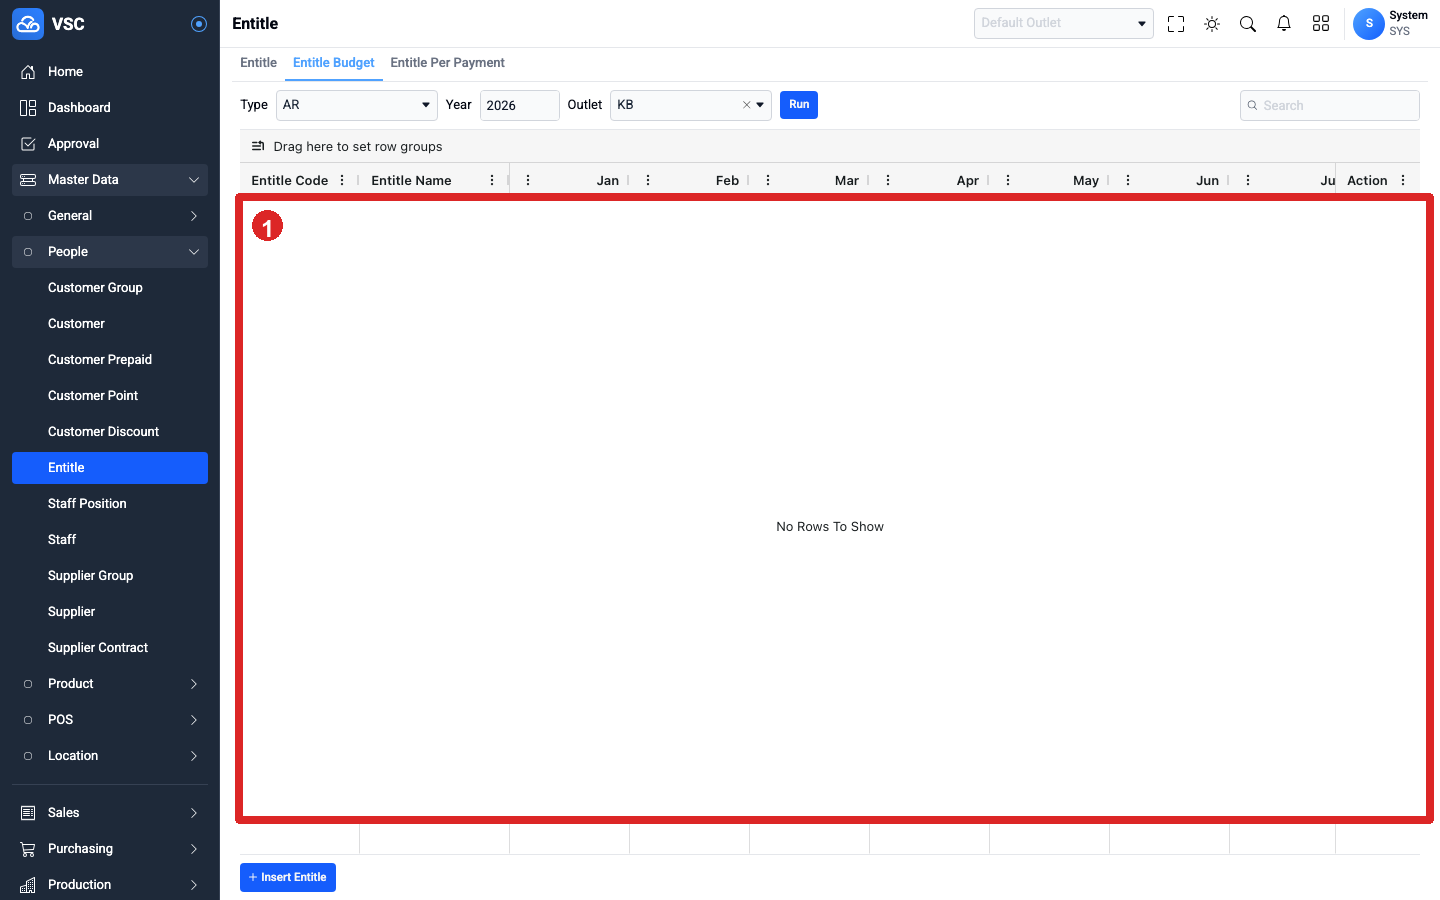Open the System user avatar
The image size is (1440, 900).
(x=1369, y=24)
